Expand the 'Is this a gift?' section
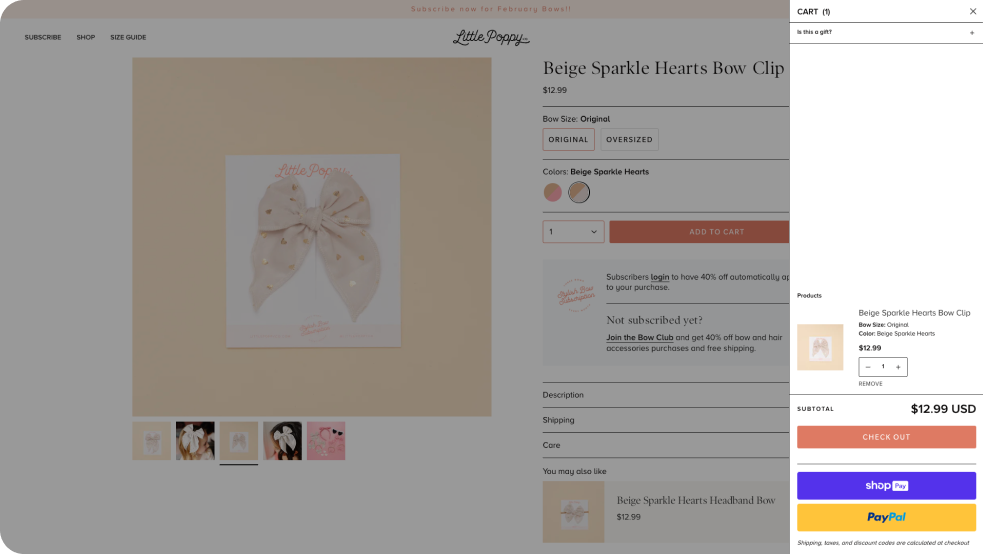 point(972,33)
